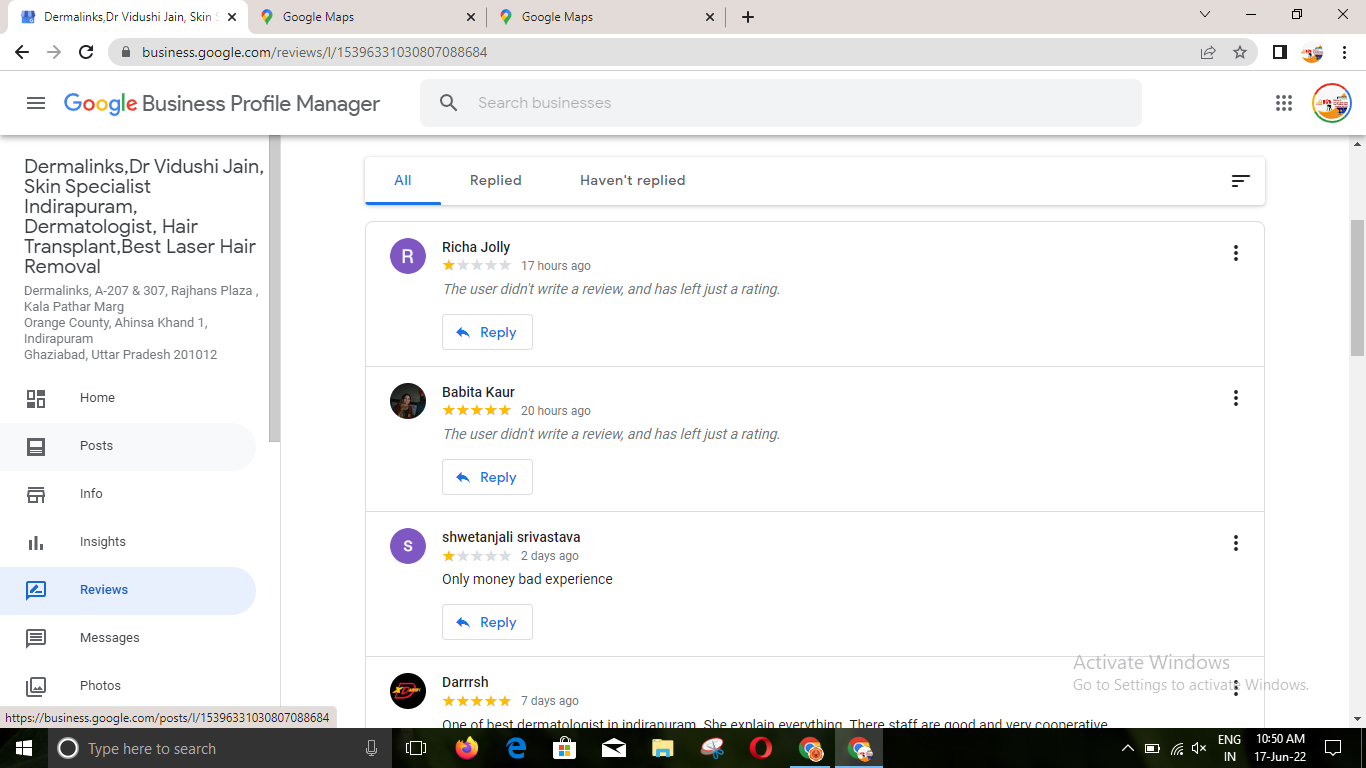This screenshot has height=768, width=1366.
Task: Click the browser back arrow
Action: click(22, 52)
